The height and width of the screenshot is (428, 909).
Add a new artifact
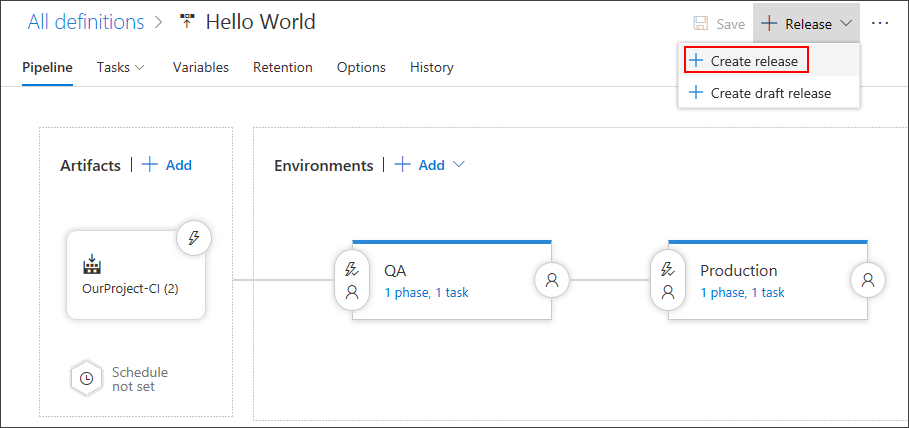(x=167, y=165)
